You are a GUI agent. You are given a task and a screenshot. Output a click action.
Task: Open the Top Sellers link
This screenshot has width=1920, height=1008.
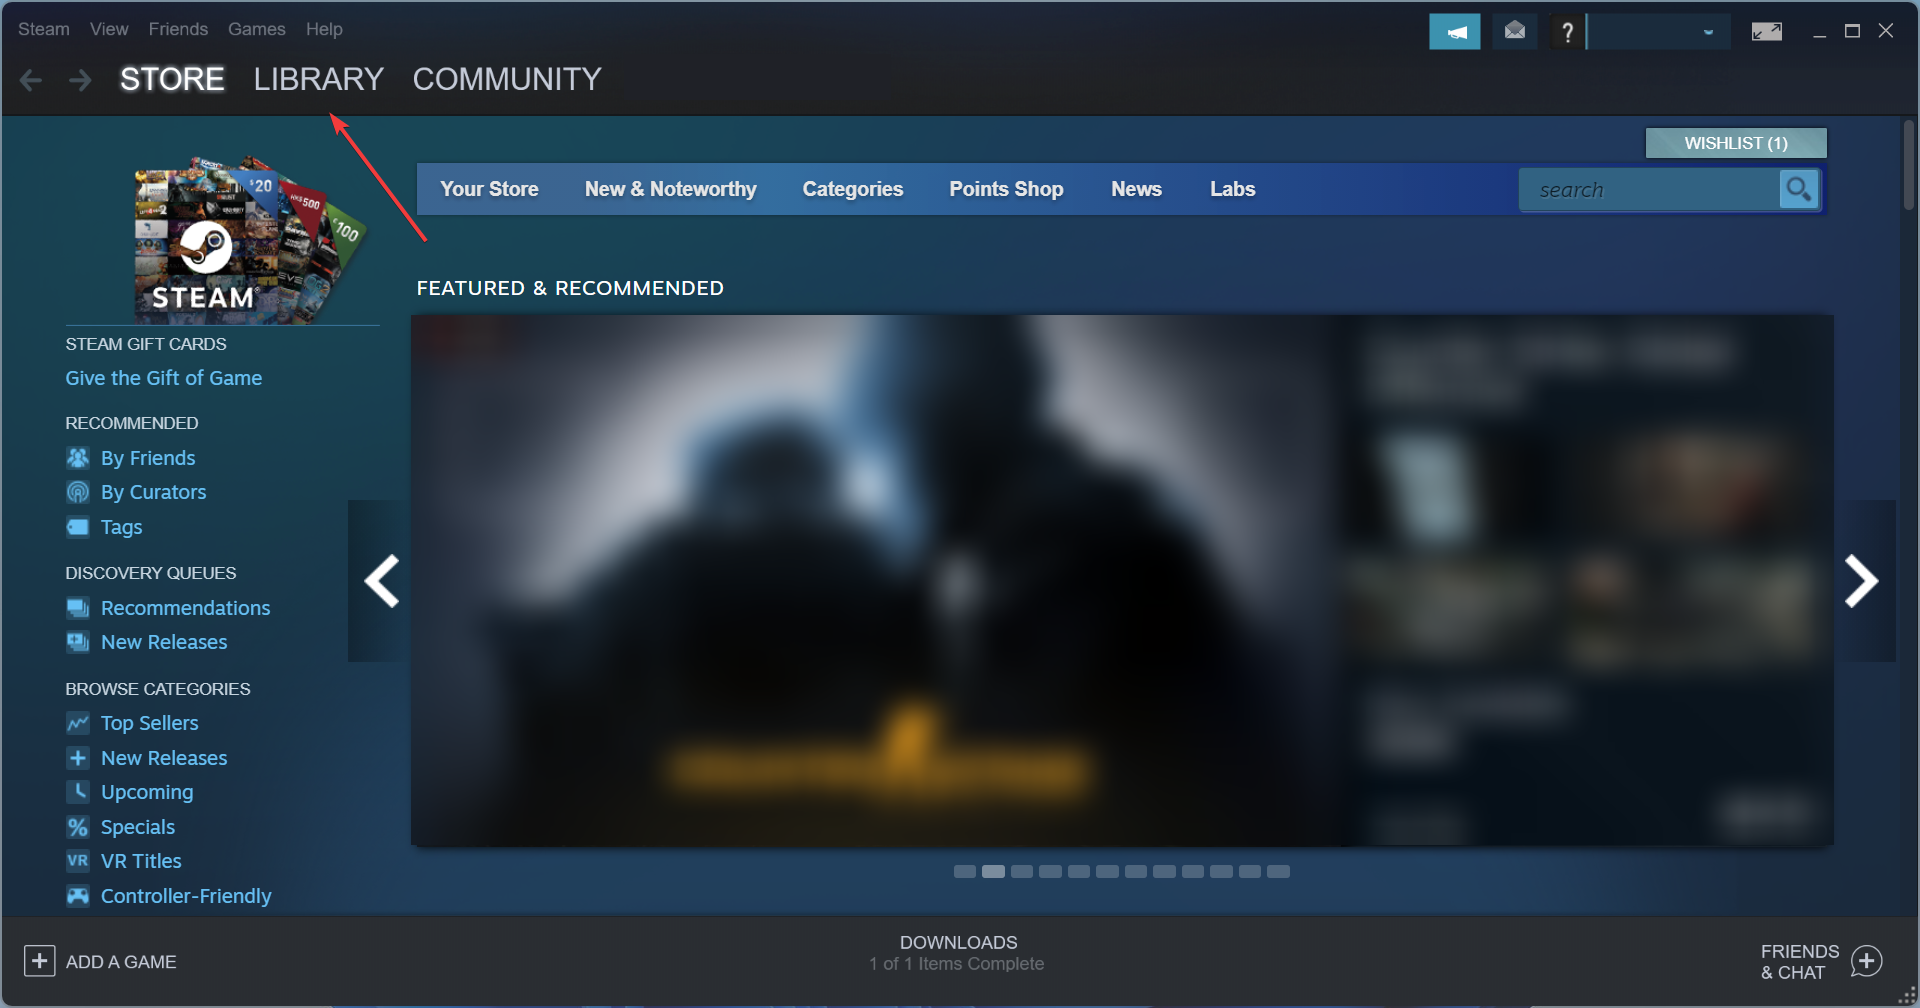point(149,723)
